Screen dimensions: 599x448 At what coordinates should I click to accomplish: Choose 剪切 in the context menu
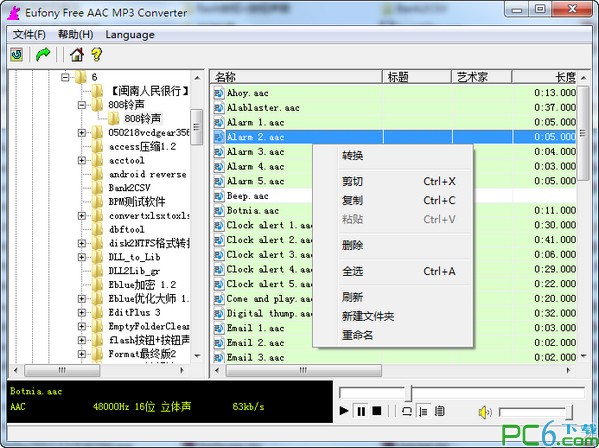tap(393, 181)
